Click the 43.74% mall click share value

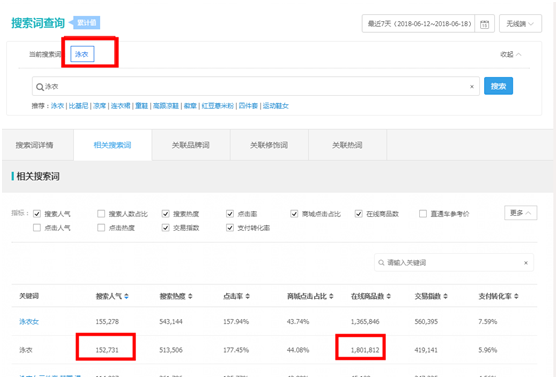298,322
